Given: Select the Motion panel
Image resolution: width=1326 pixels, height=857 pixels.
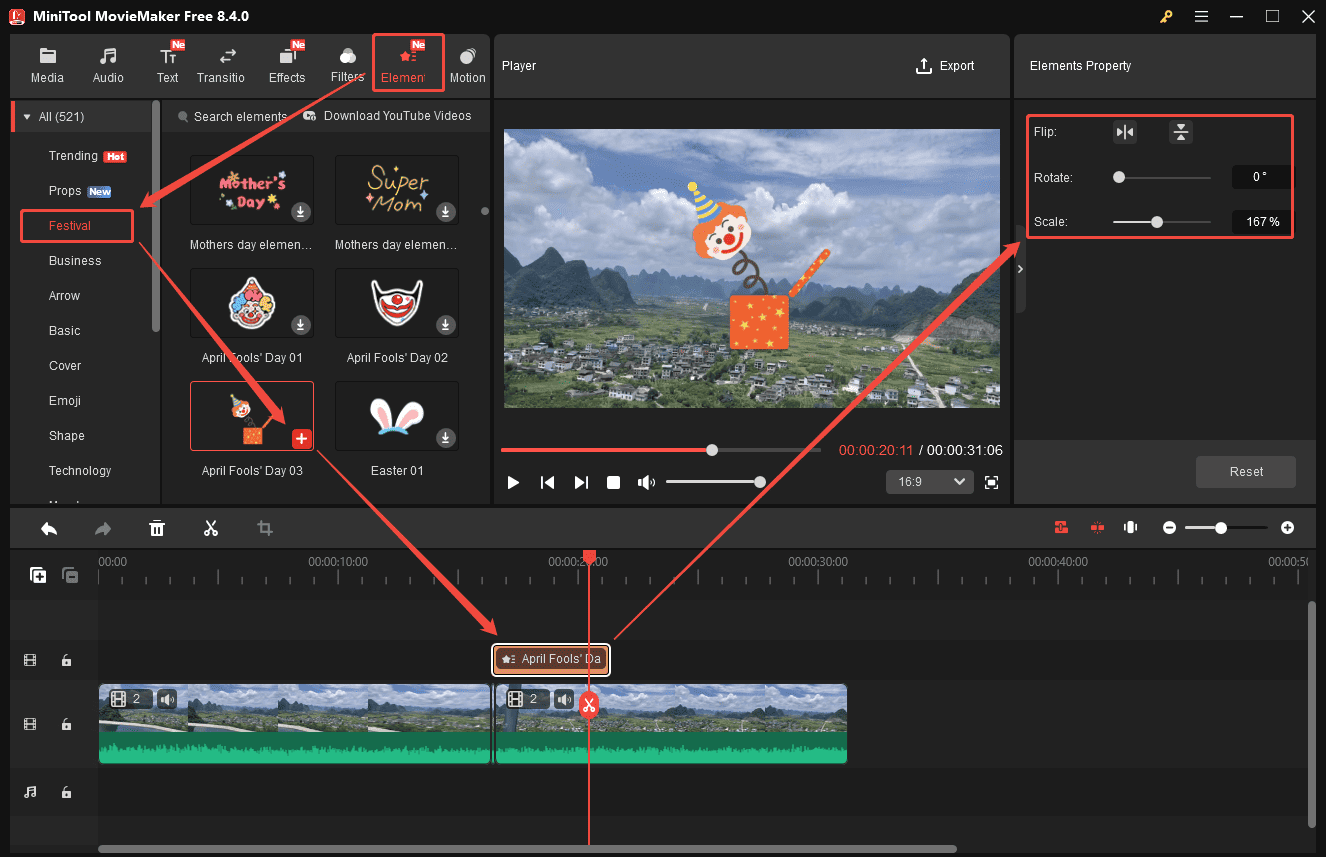Looking at the screenshot, I should tap(467, 65).
